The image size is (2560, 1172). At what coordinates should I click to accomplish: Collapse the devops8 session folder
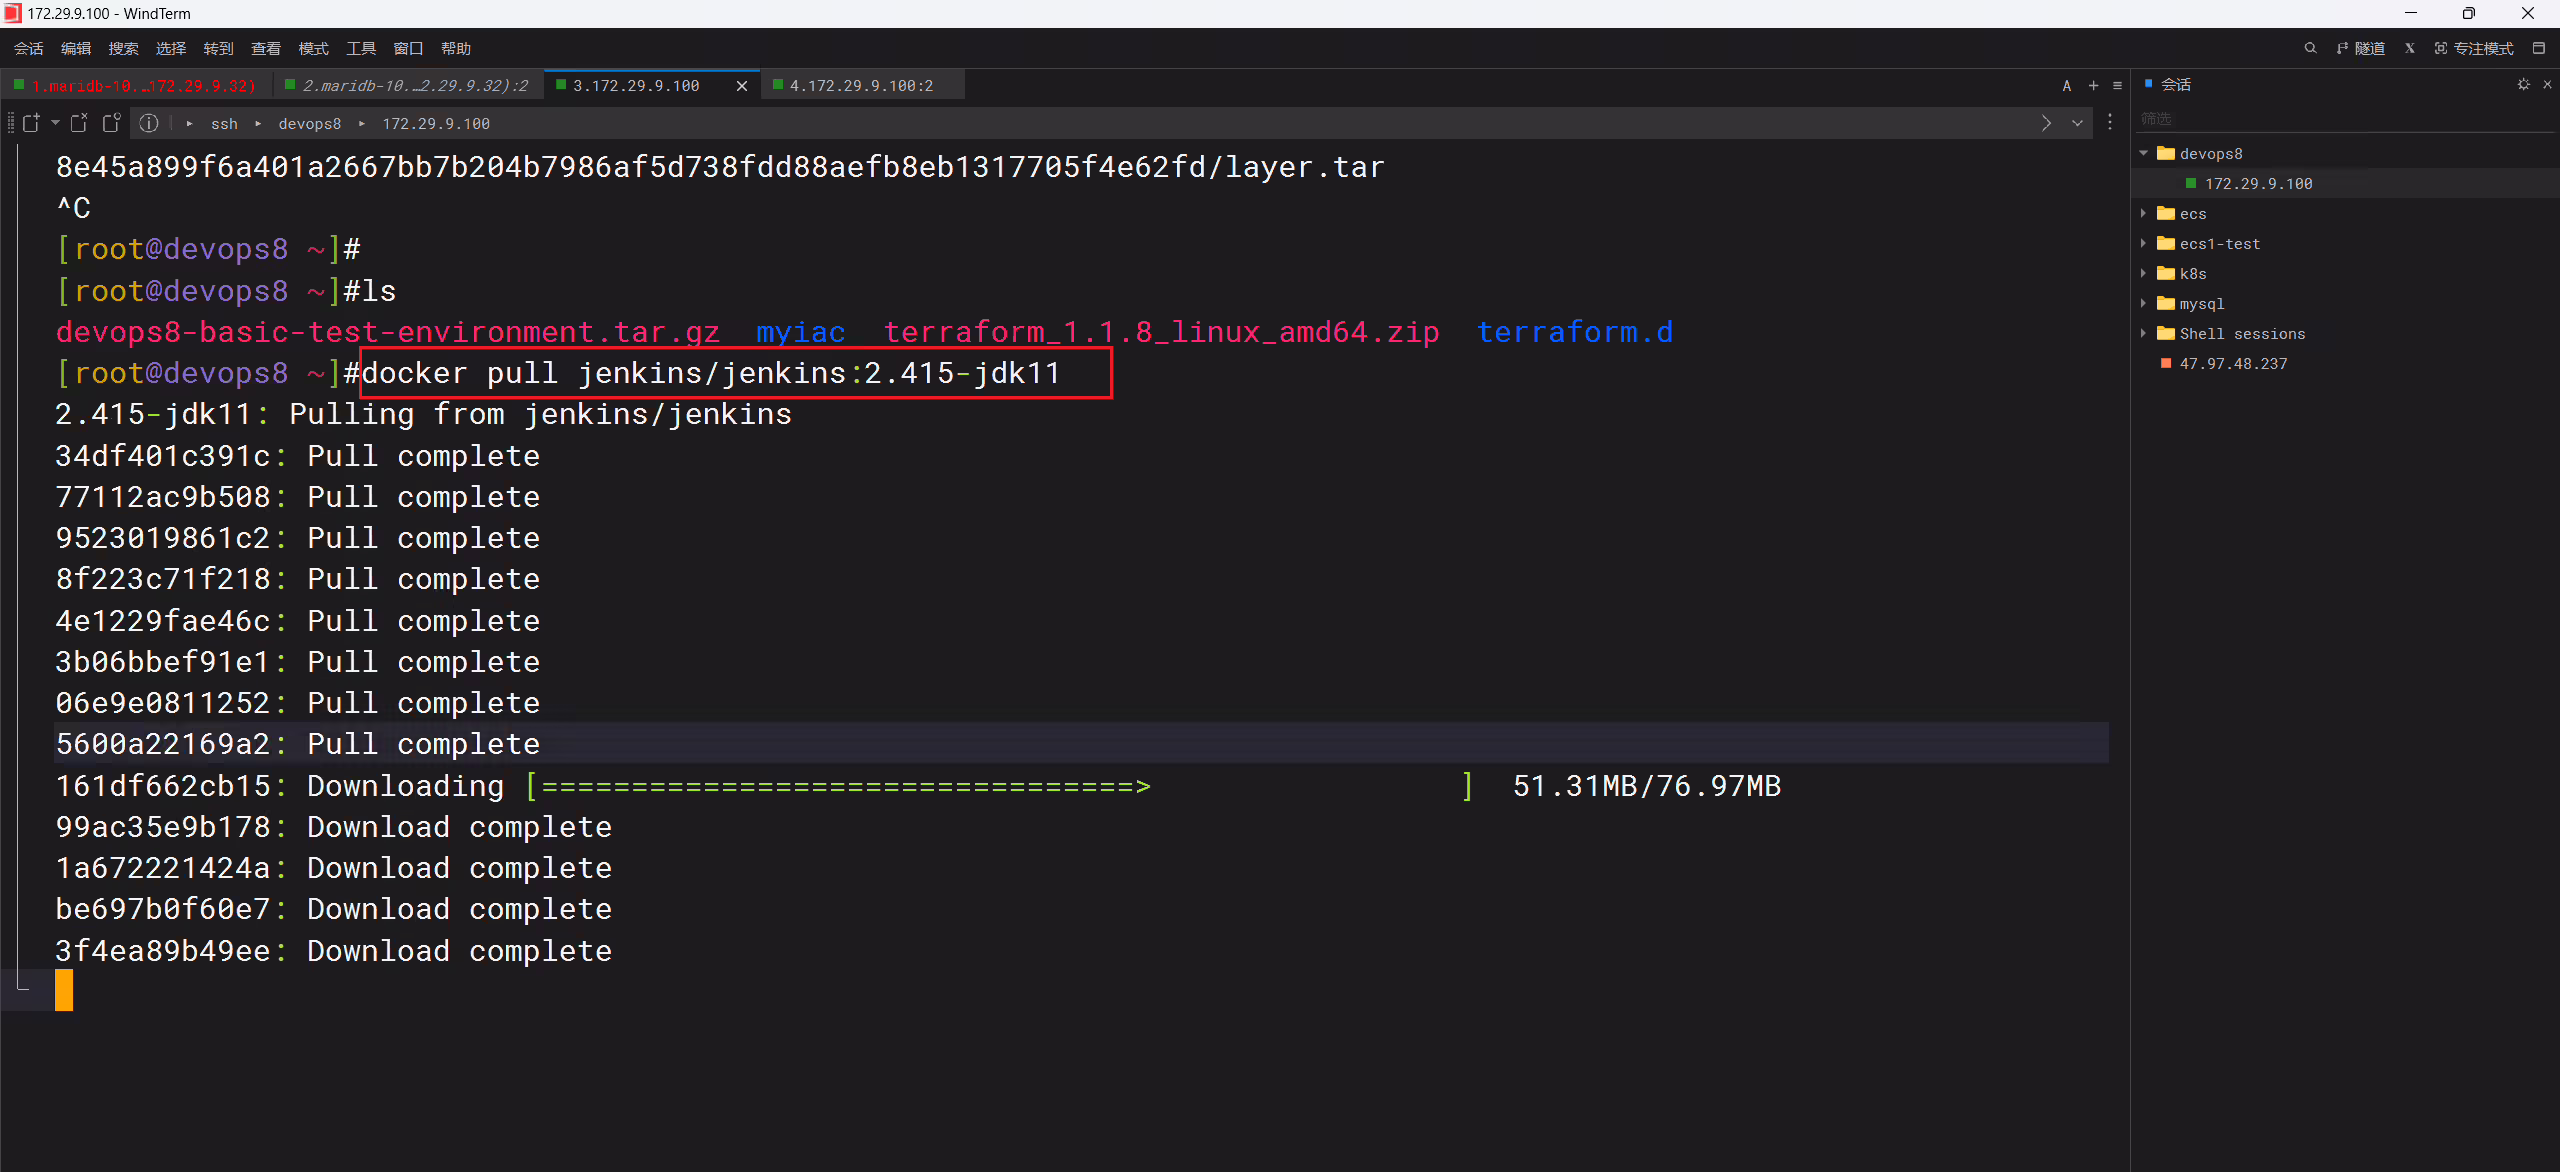pos(2143,153)
